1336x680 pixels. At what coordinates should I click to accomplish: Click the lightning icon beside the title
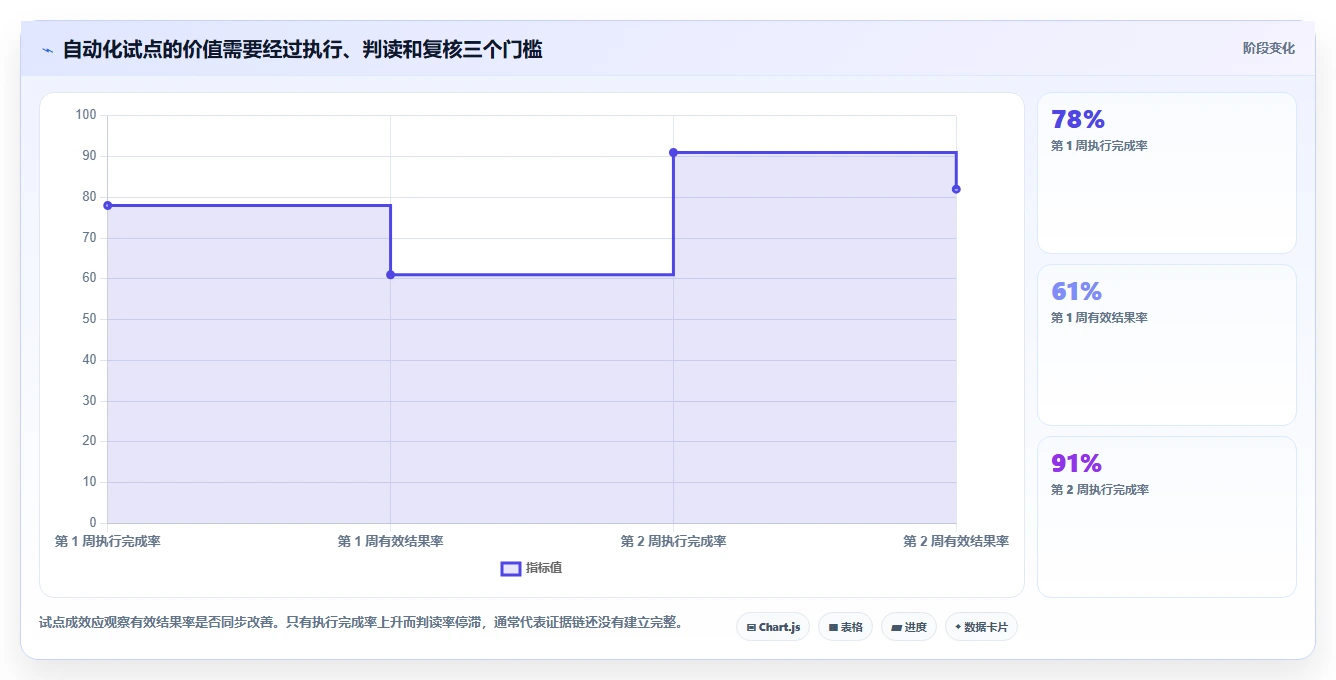47,50
